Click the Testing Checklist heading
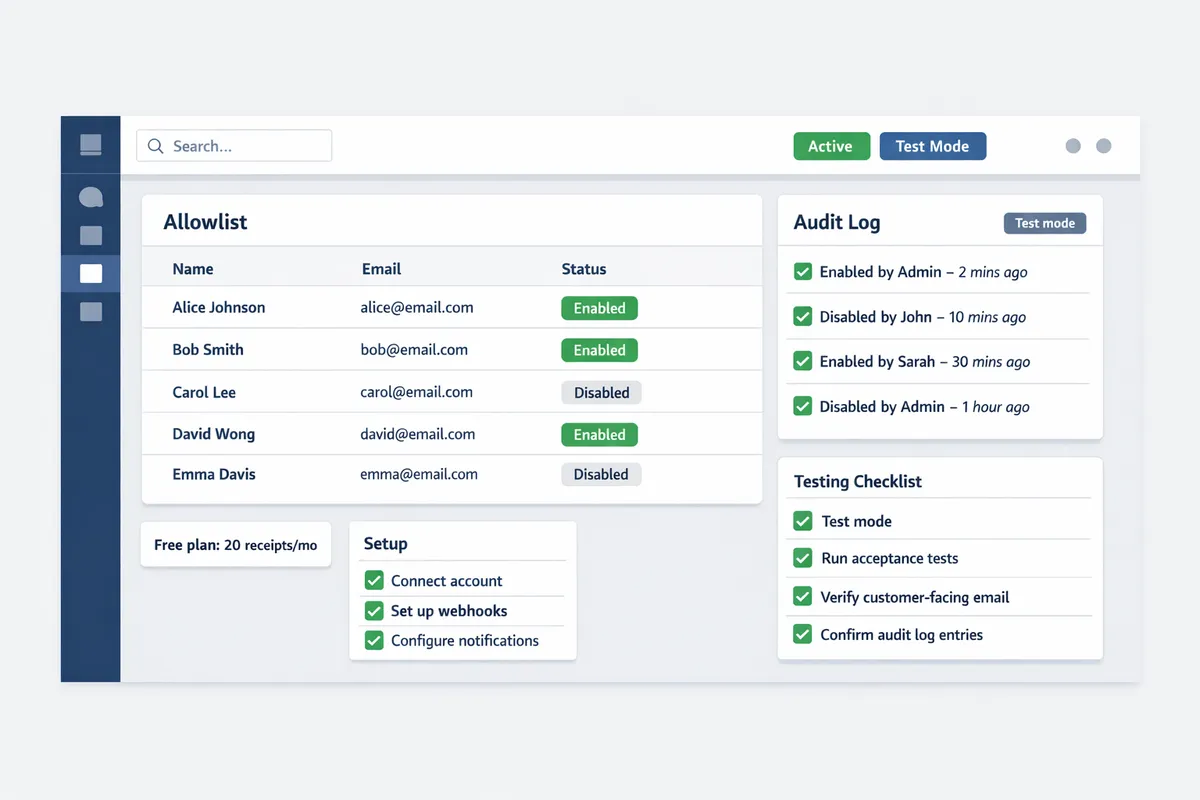 tap(858, 481)
